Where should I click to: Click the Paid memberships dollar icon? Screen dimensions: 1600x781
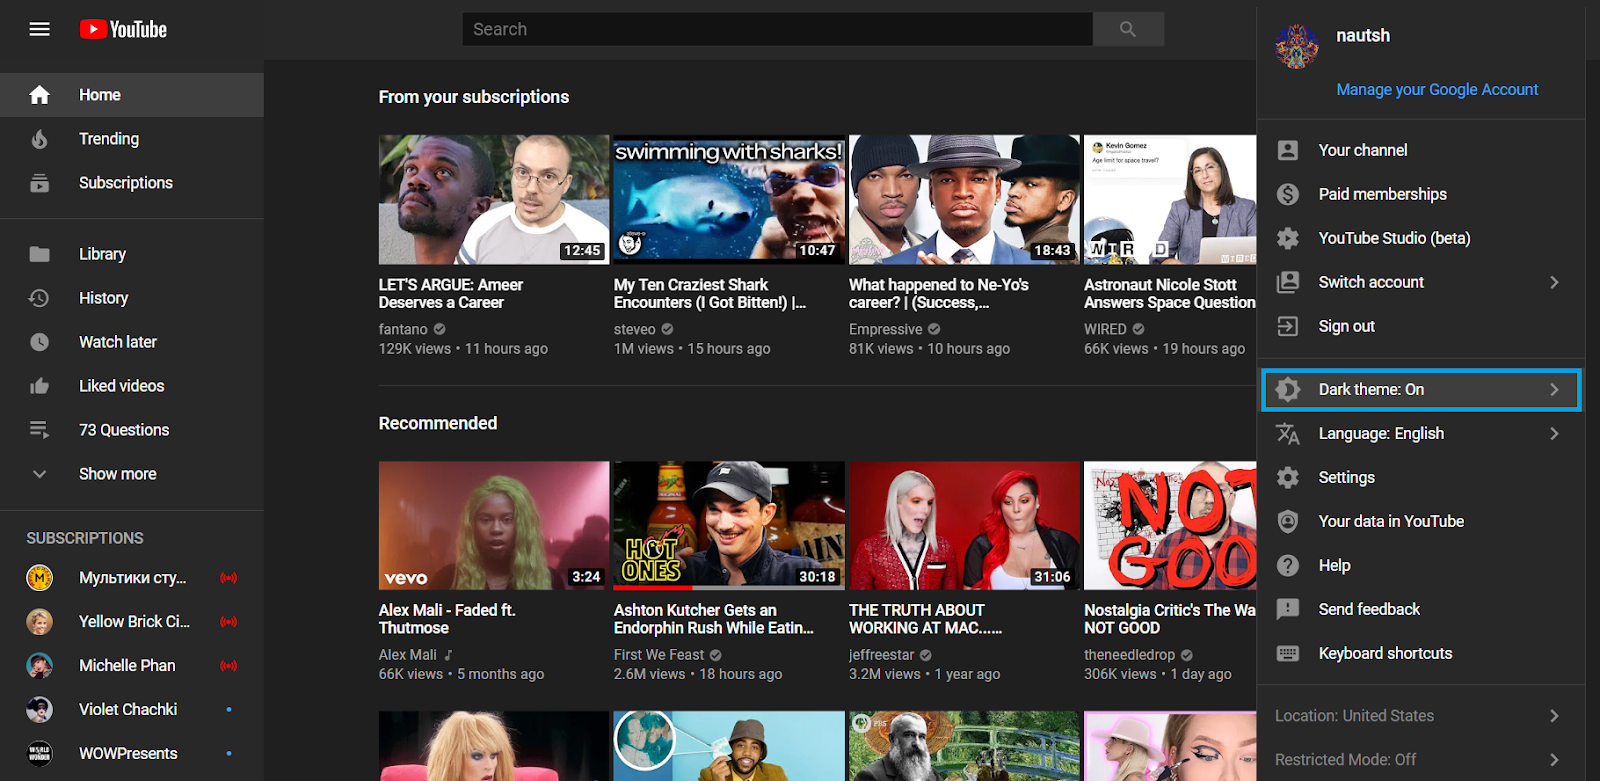tap(1288, 194)
